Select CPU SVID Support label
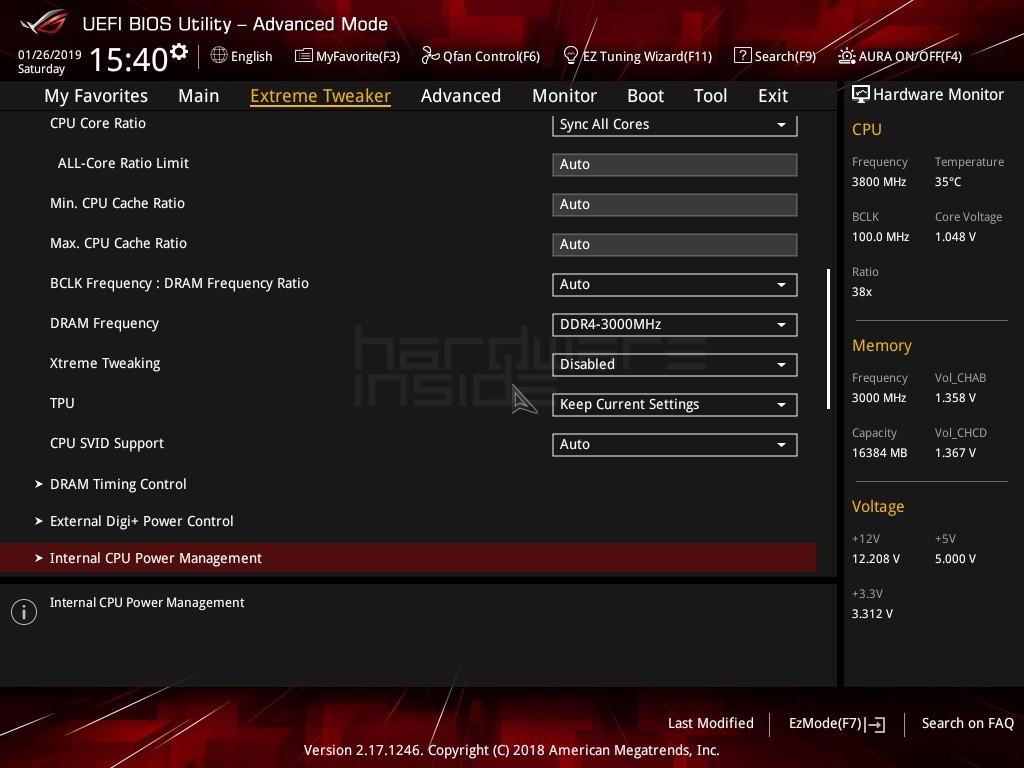Screen dimensions: 1024x768 click(107, 443)
